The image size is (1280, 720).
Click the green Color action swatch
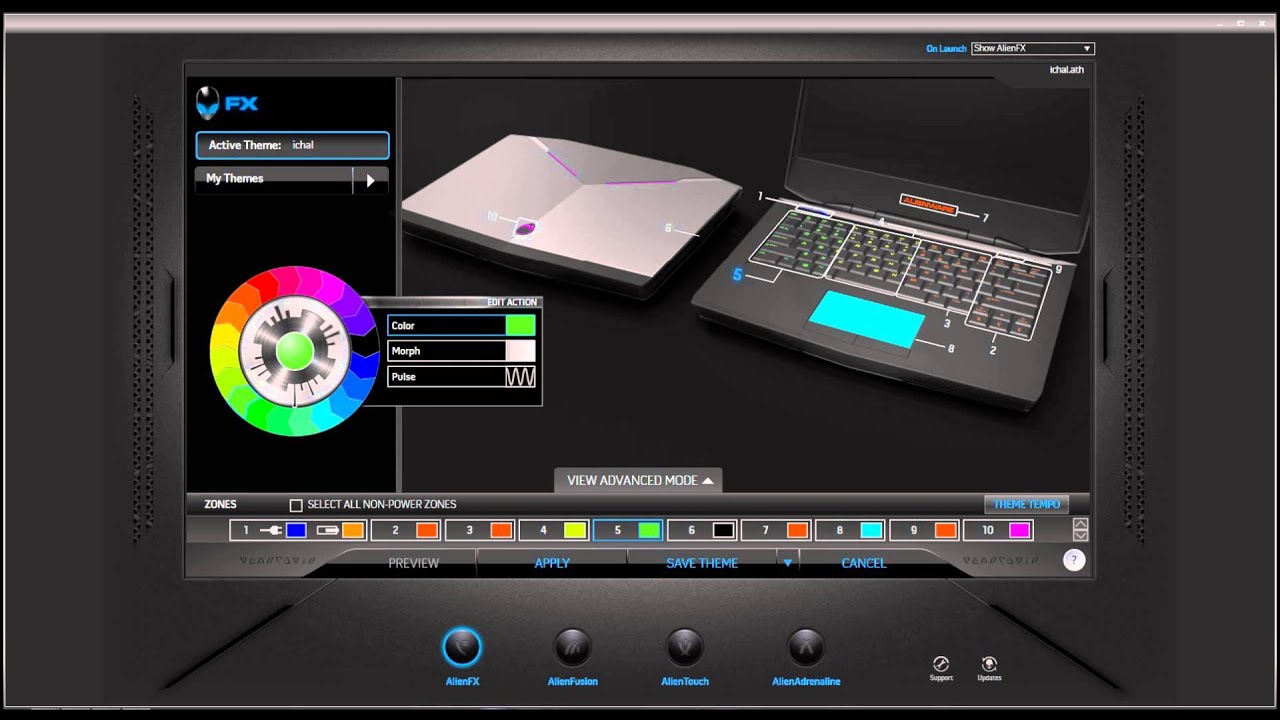pyautogui.click(x=520, y=325)
